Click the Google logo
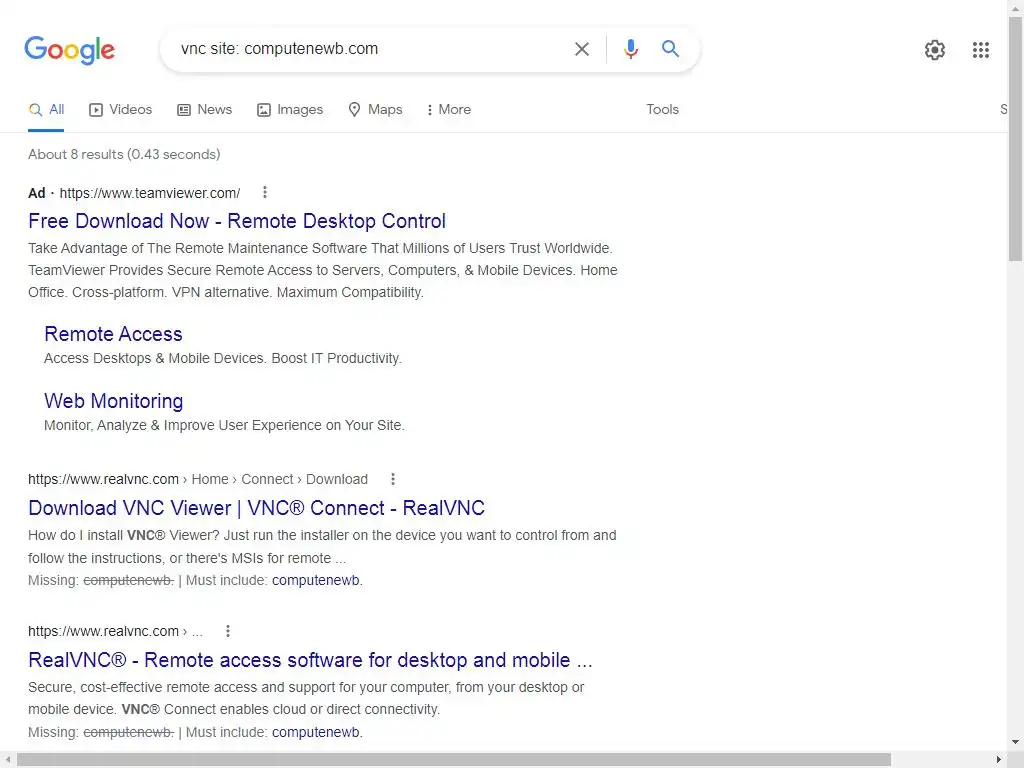 [x=69, y=50]
